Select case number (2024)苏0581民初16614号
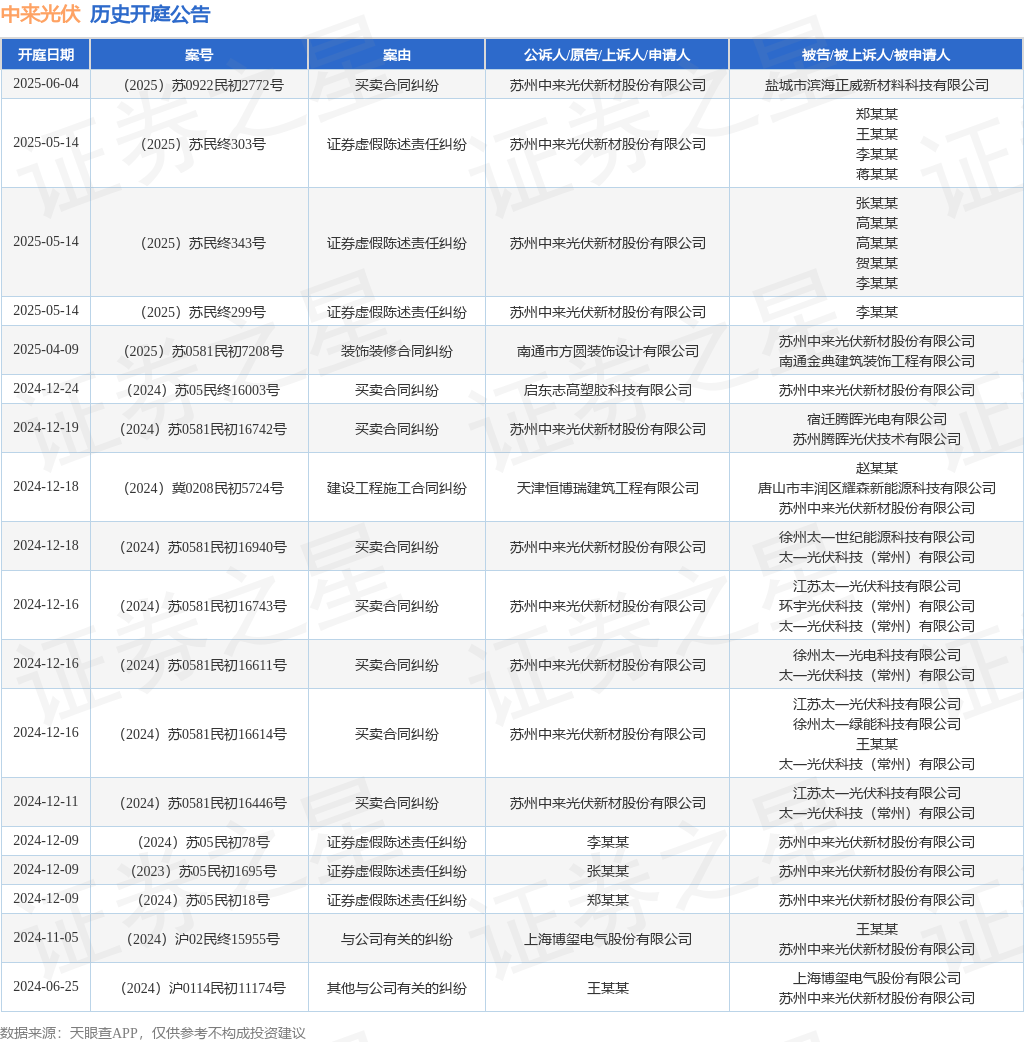Viewport: 1024px width, 1042px height. [x=199, y=735]
